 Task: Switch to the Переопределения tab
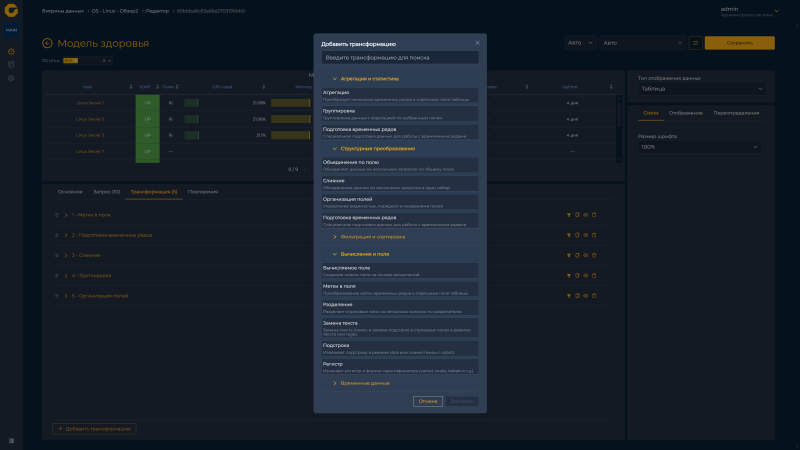click(736, 113)
